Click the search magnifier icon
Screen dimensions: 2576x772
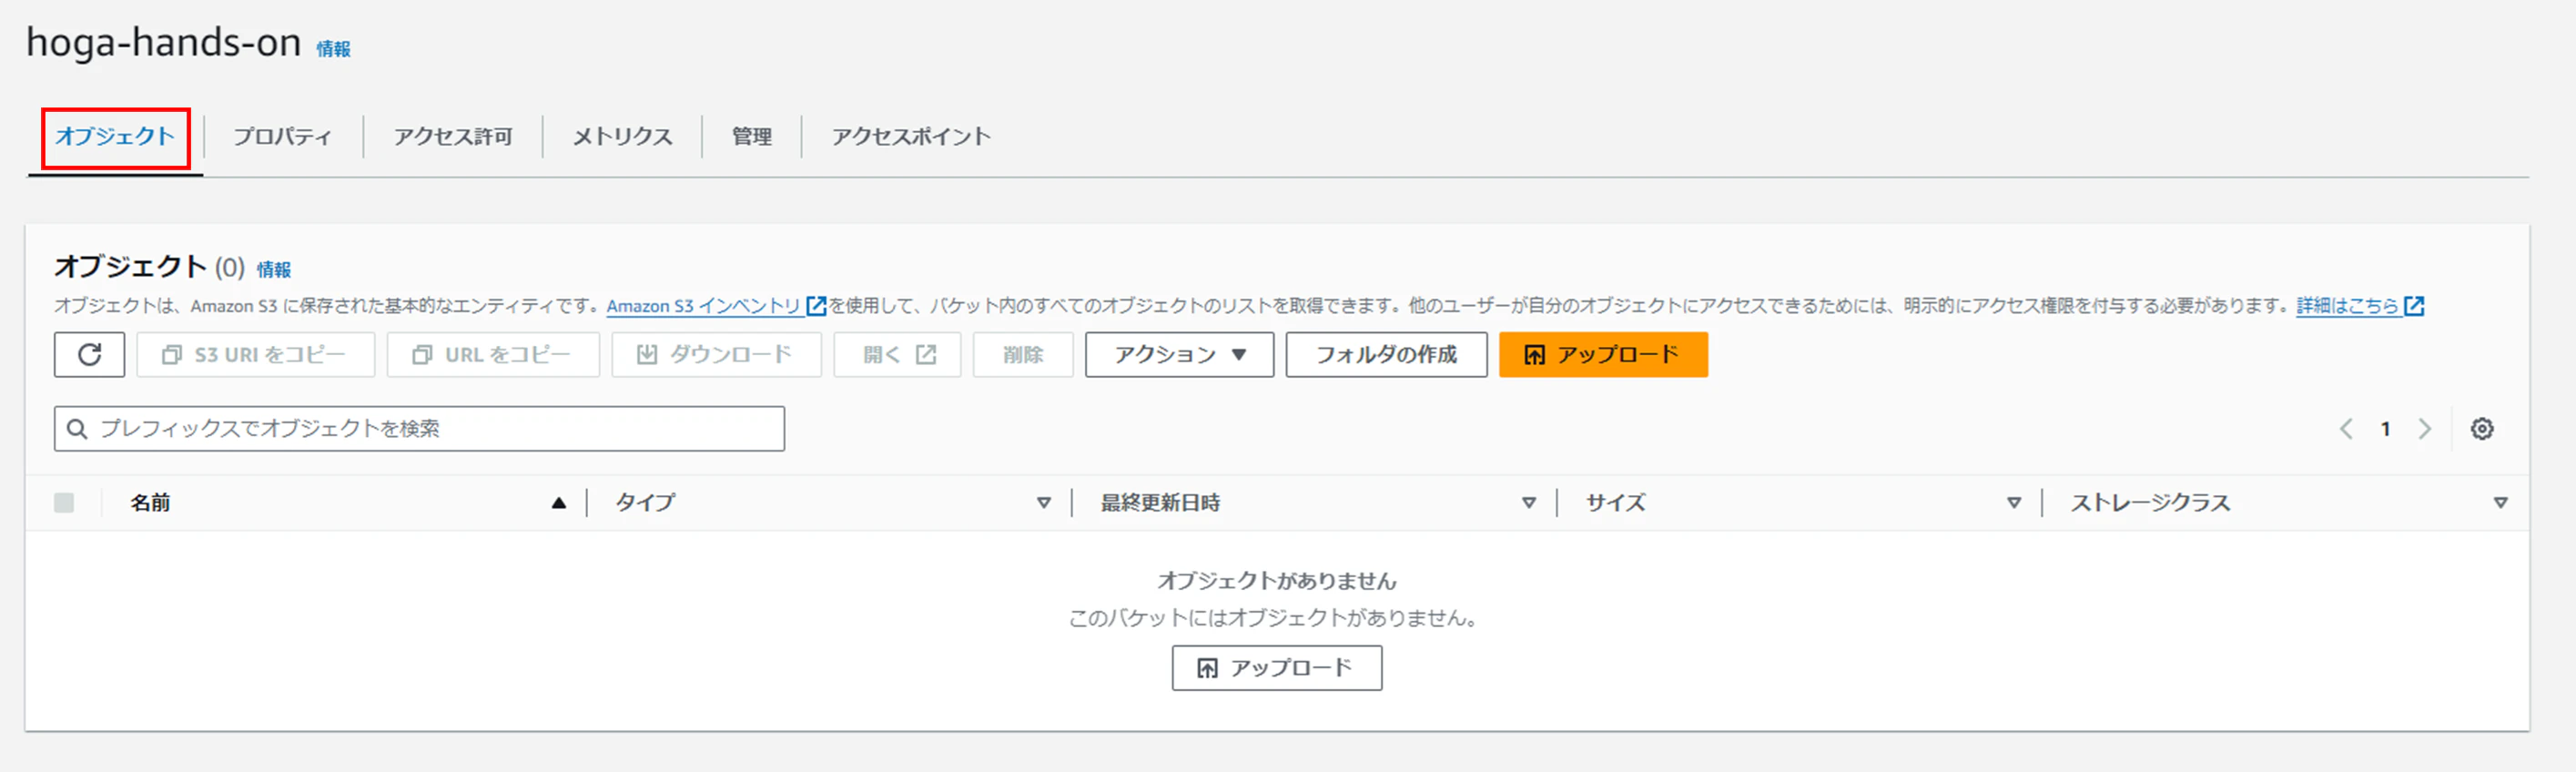[x=77, y=429]
